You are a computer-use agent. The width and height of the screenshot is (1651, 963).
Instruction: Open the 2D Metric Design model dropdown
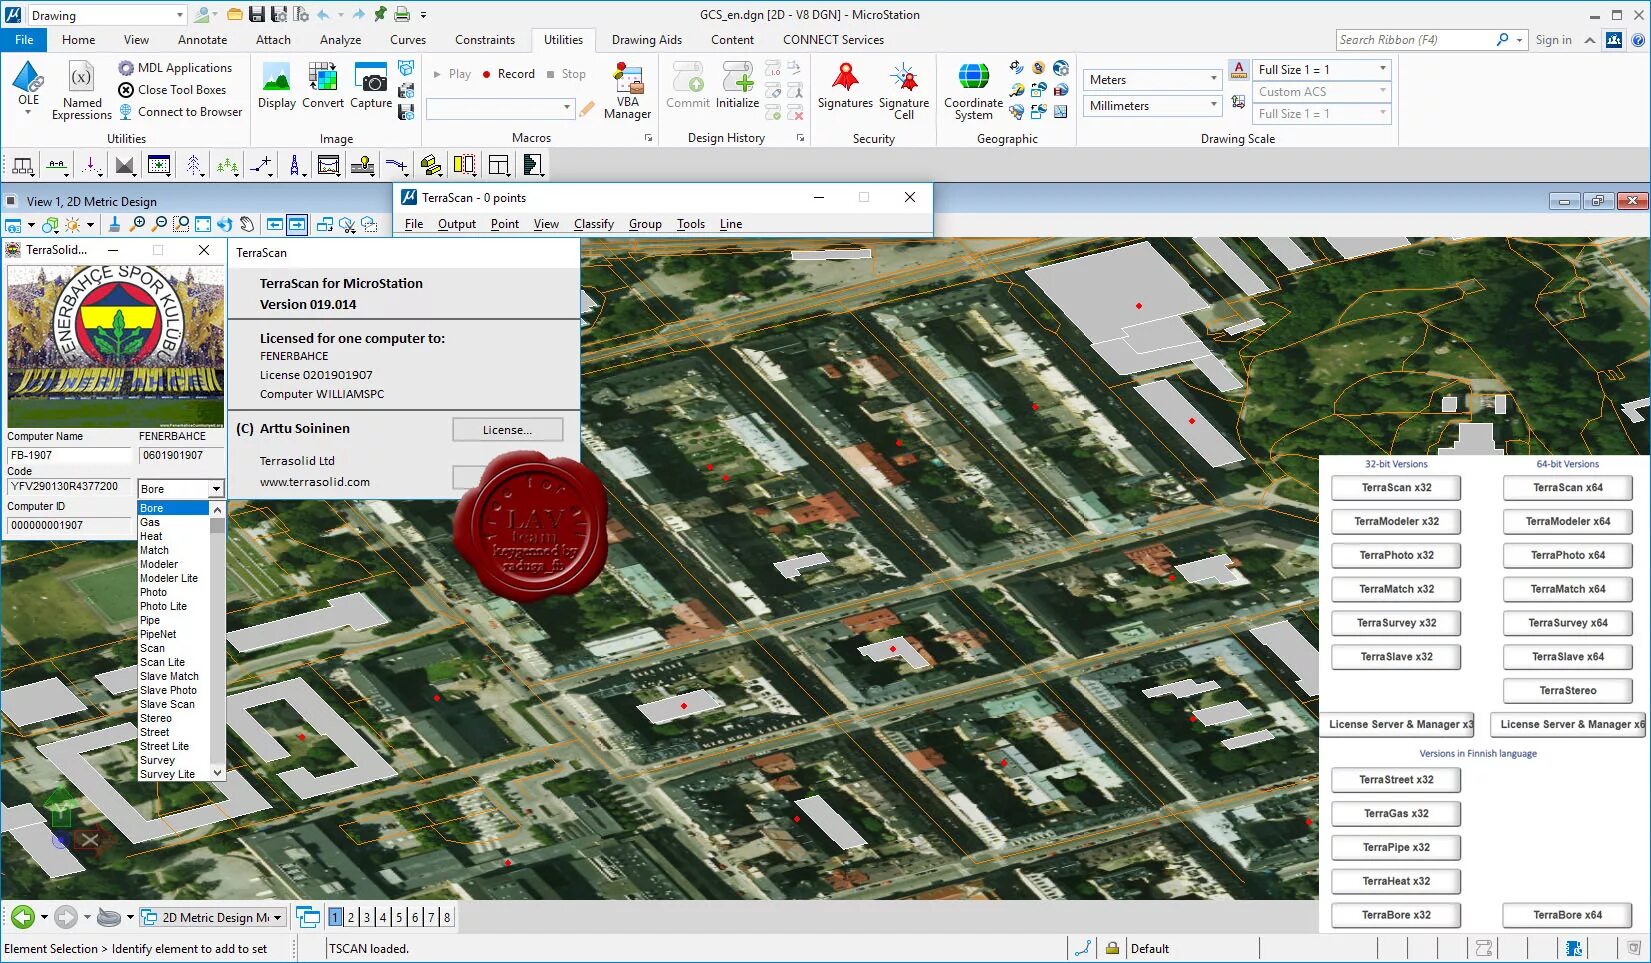pos(213,917)
